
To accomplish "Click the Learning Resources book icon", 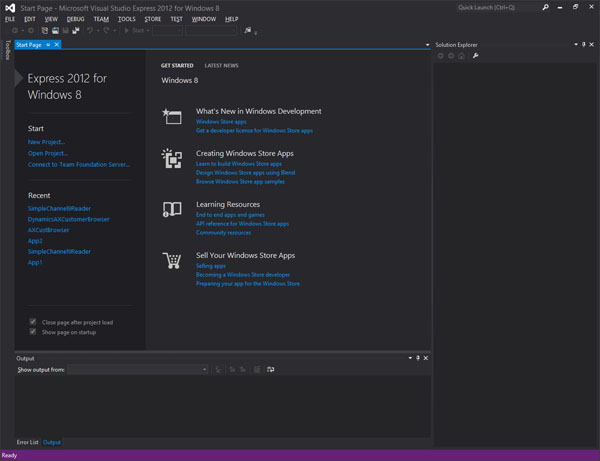I will tap(172, 209).
